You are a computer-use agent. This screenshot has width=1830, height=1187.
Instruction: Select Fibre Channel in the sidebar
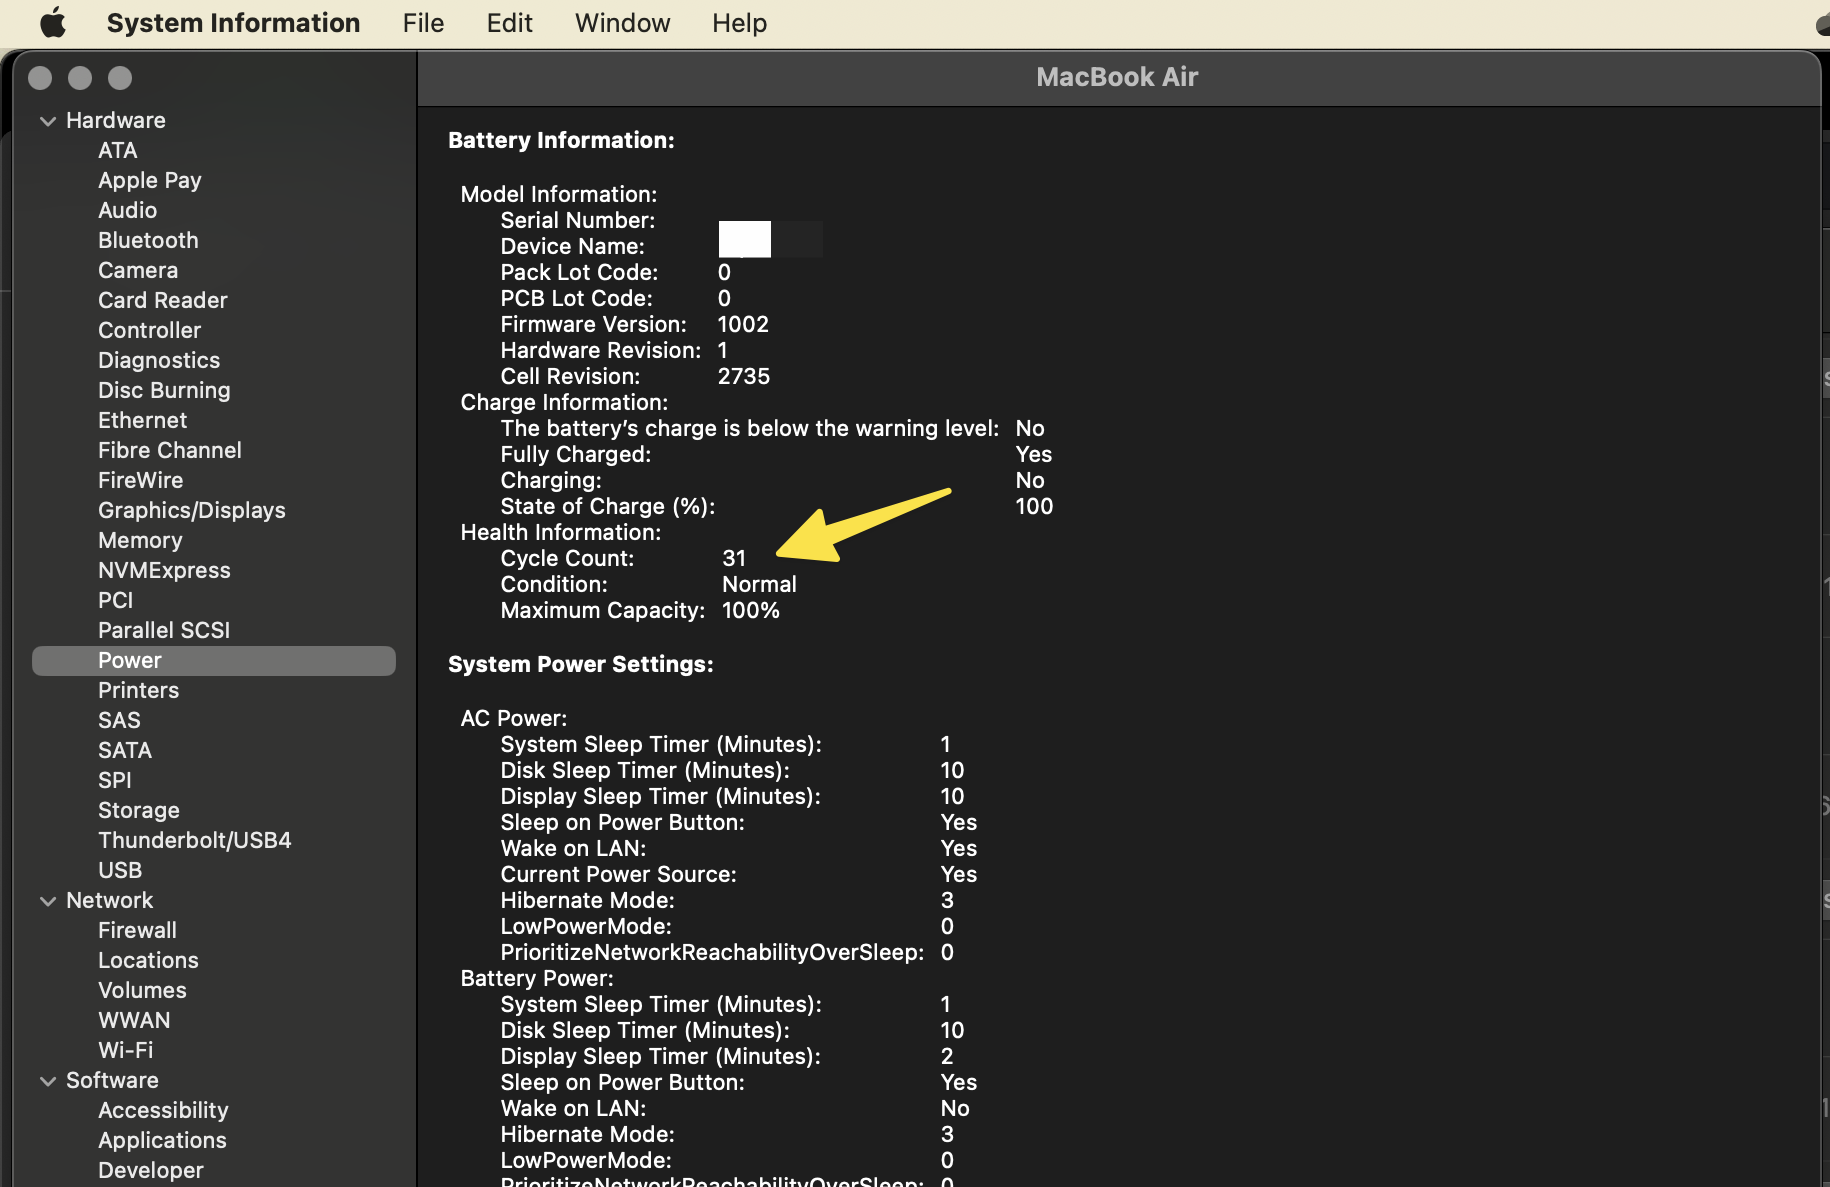pyautogui.click(x=170, y=450)
